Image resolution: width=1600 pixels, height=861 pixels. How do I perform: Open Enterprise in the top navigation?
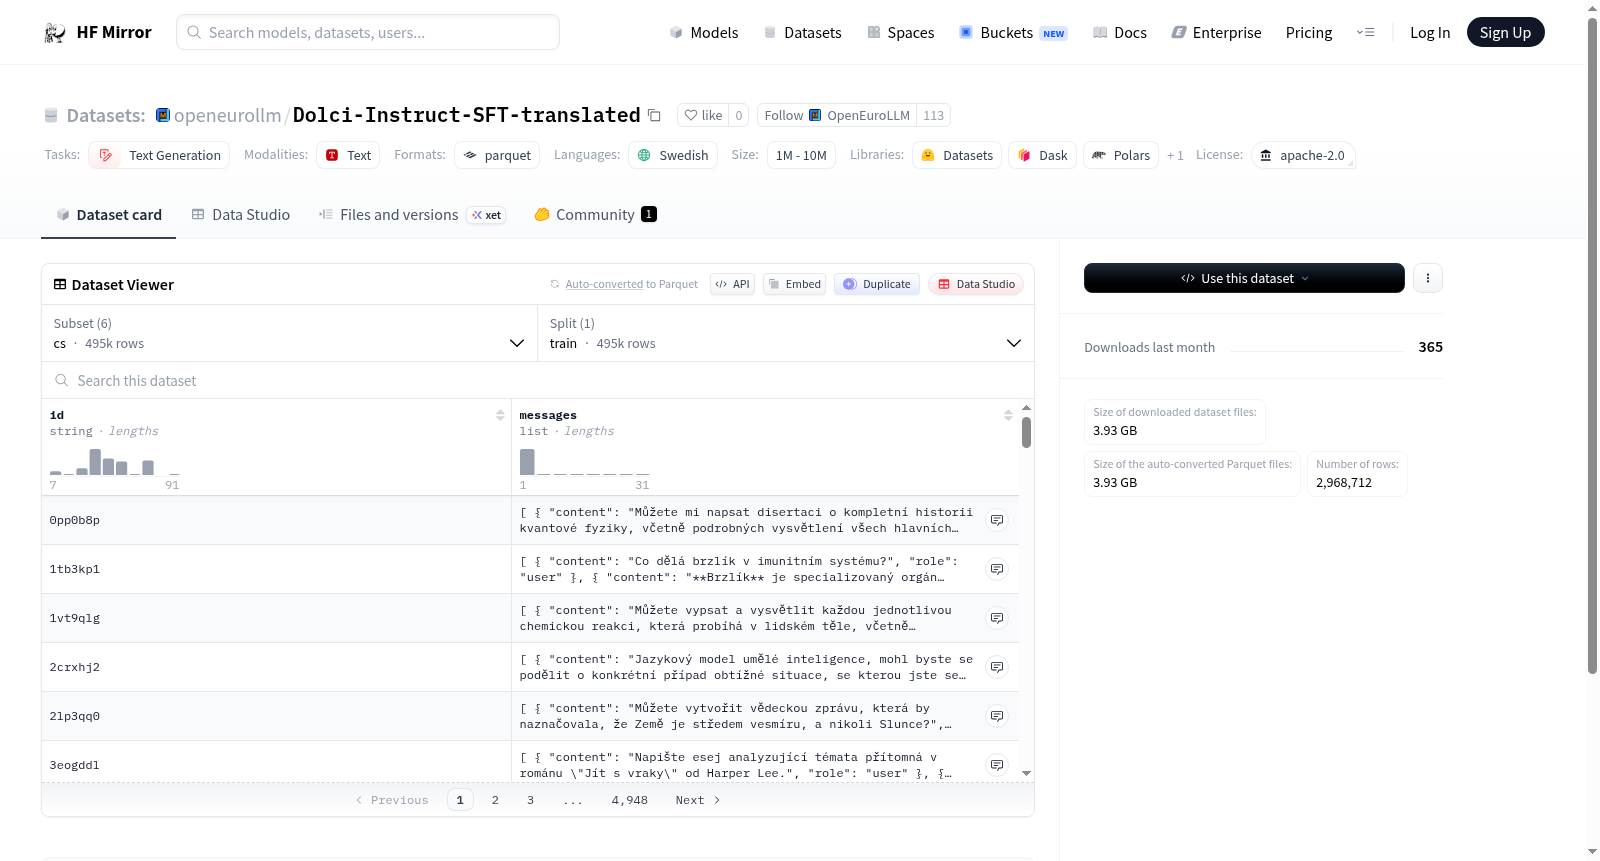pyautogui.click(x=1217, y=33)
